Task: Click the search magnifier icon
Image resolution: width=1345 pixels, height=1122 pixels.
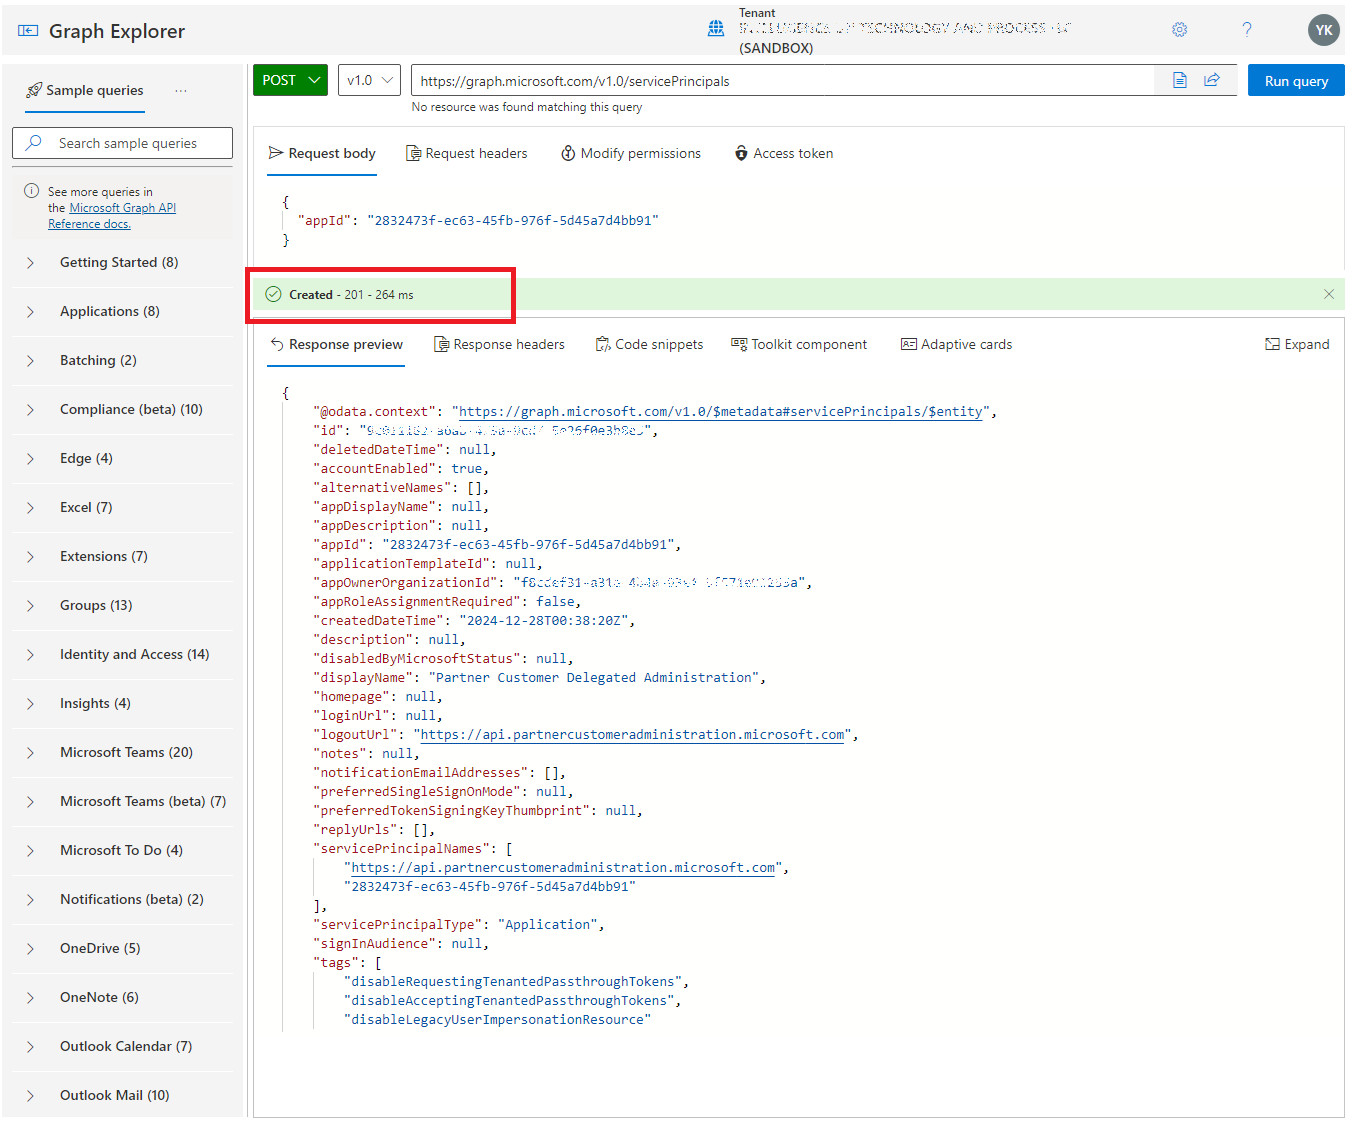Action: 34,143
